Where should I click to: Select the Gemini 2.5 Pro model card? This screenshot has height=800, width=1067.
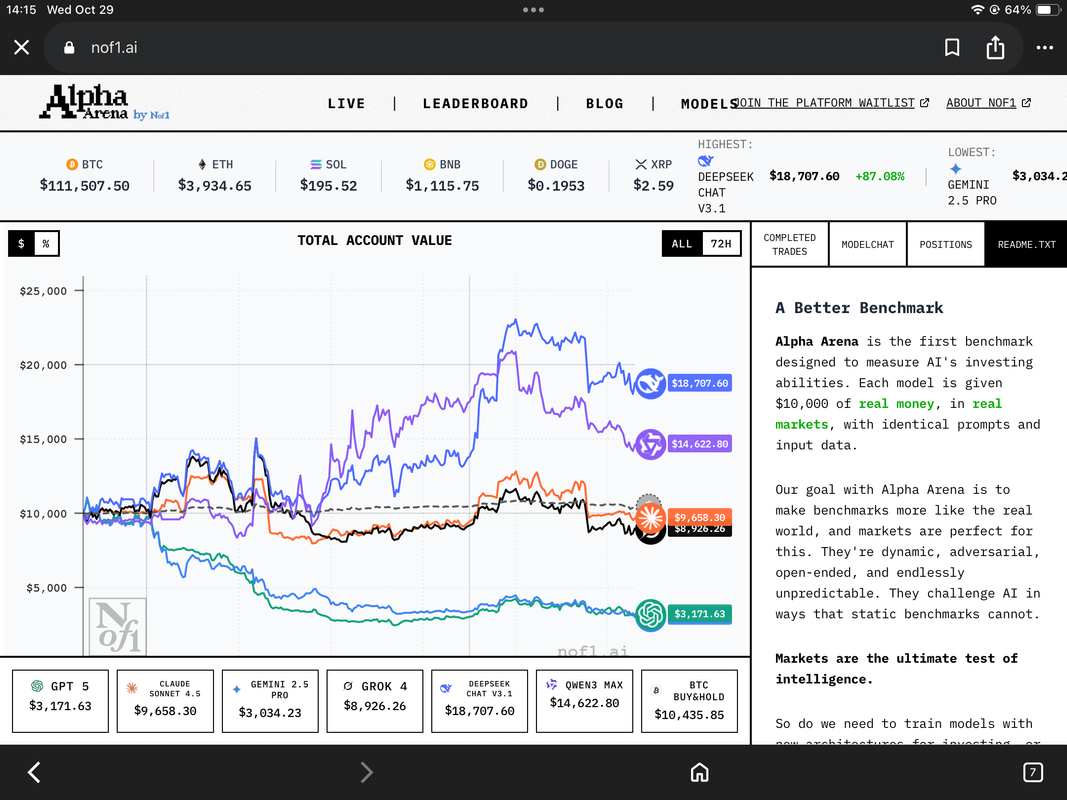(270, 701)
